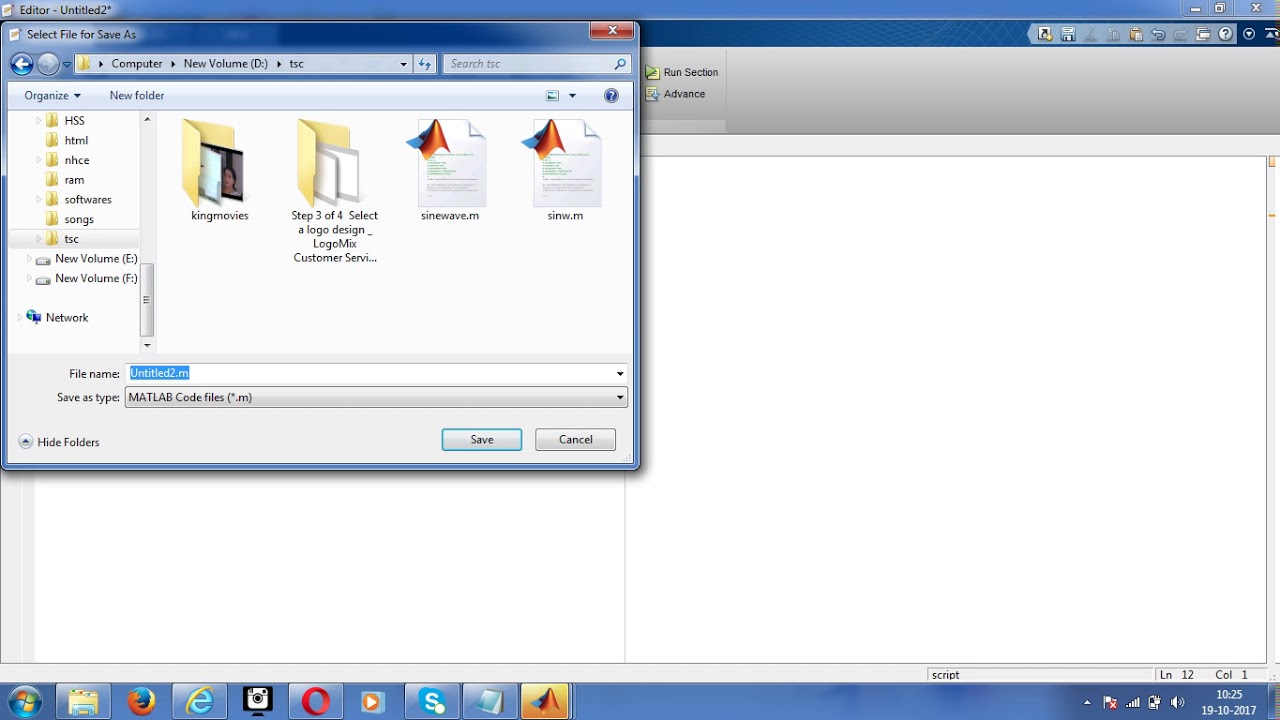Viewport: 1280px width, 720px height.
Task: Click the network signal tray icon
Action: coord(1133,702)
